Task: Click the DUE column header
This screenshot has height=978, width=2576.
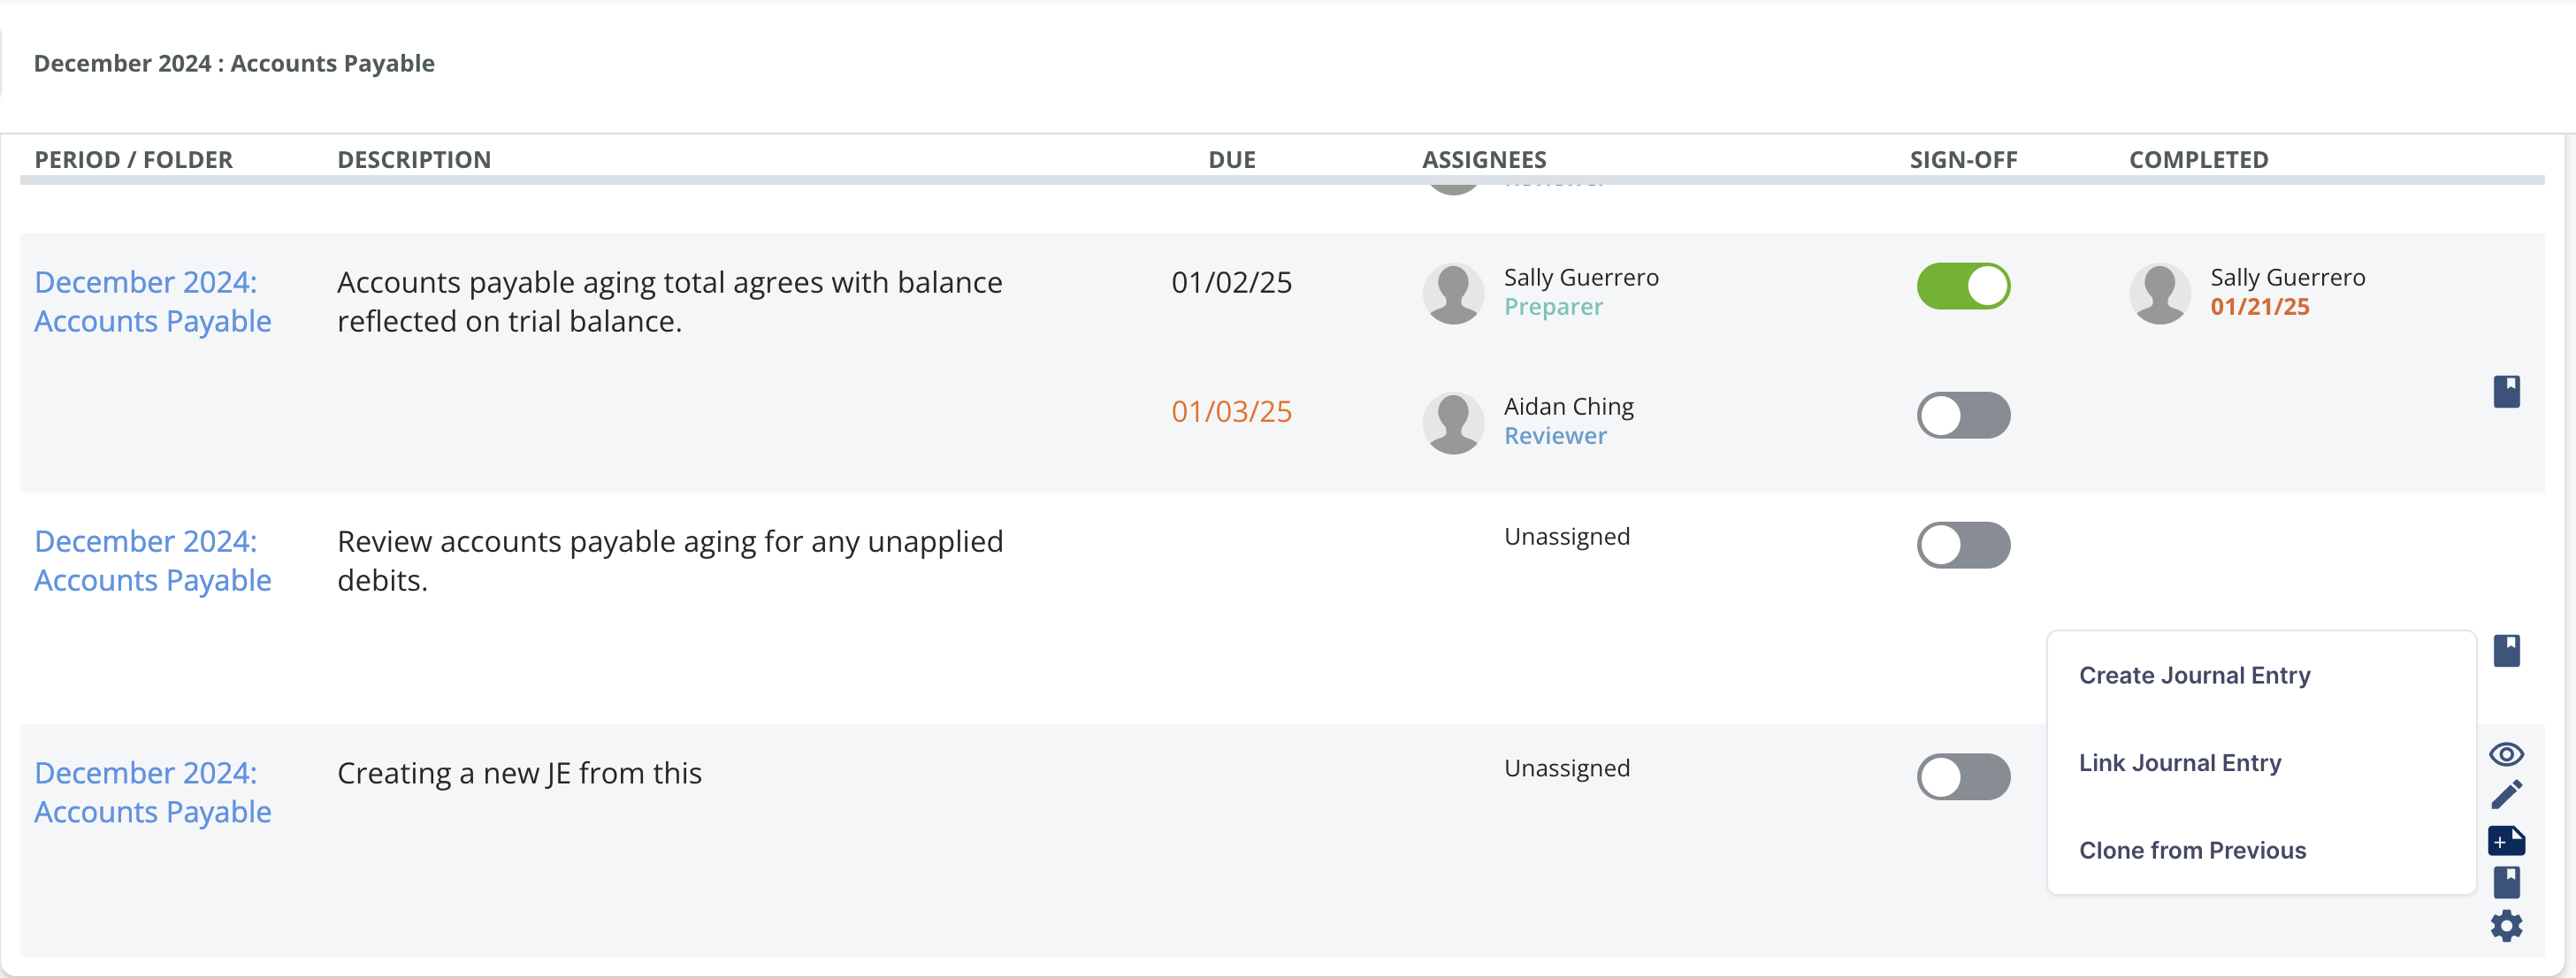Action: pos(1231,160)
